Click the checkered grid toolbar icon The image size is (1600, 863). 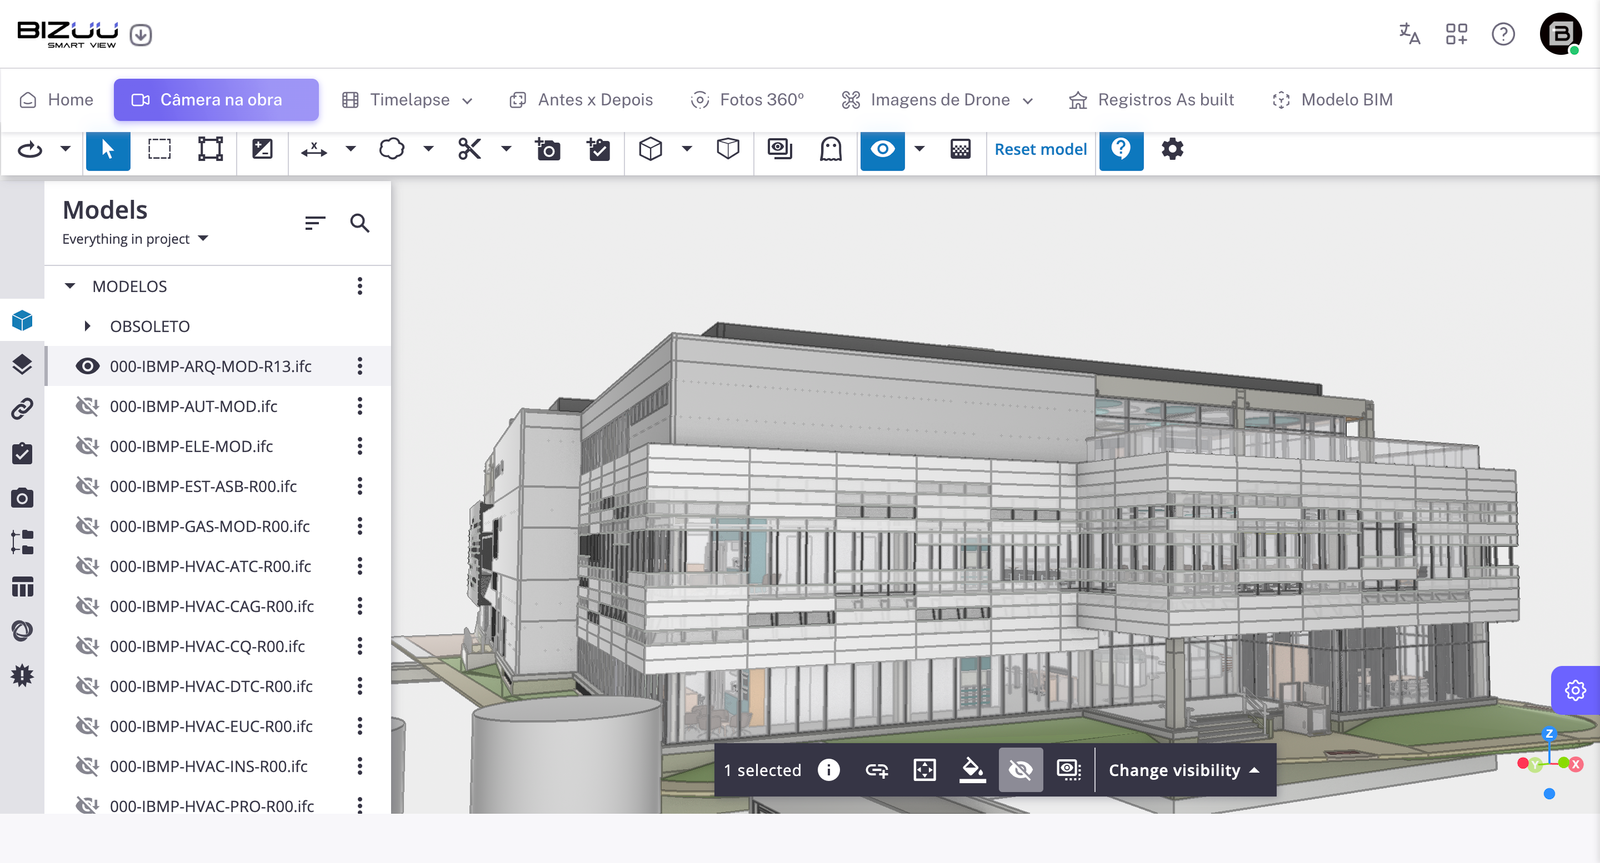click(x=961, y=150)
